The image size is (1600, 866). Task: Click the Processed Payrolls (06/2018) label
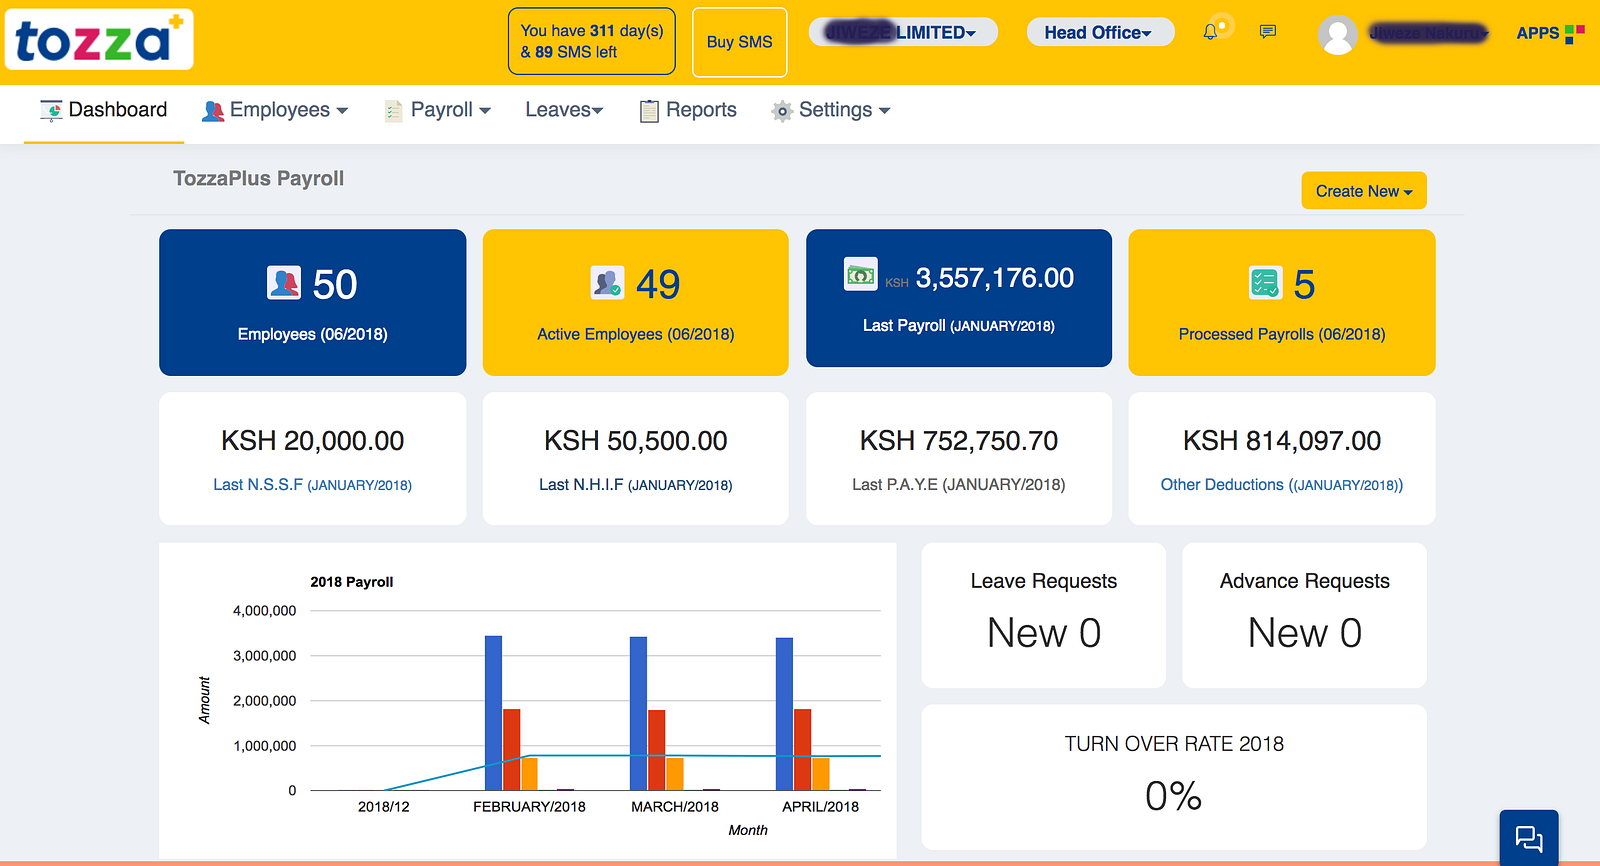[x=1282, y=334]
